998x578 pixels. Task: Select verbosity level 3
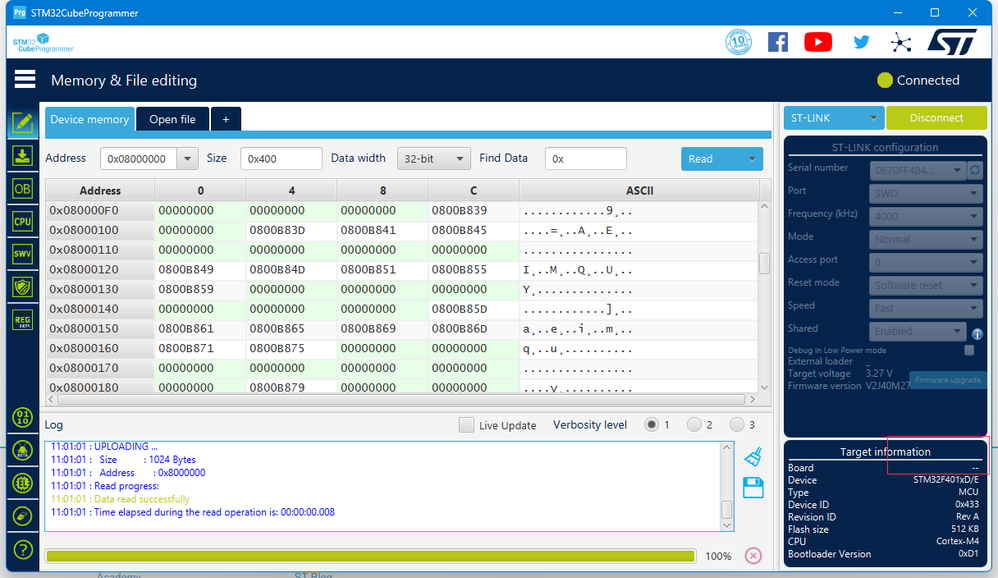(x=736, y=425)
